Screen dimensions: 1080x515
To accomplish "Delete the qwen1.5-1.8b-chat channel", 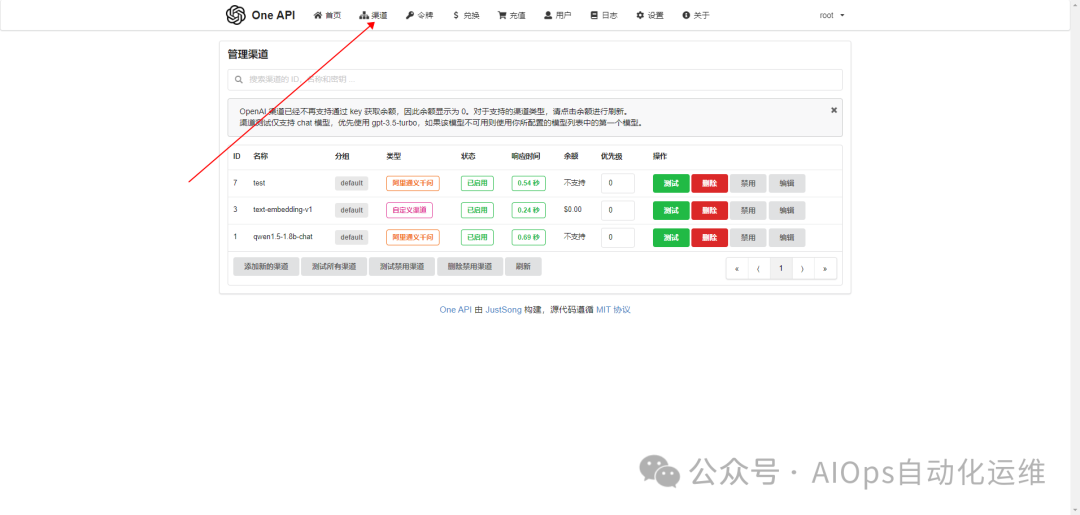I will pos(709,237).
